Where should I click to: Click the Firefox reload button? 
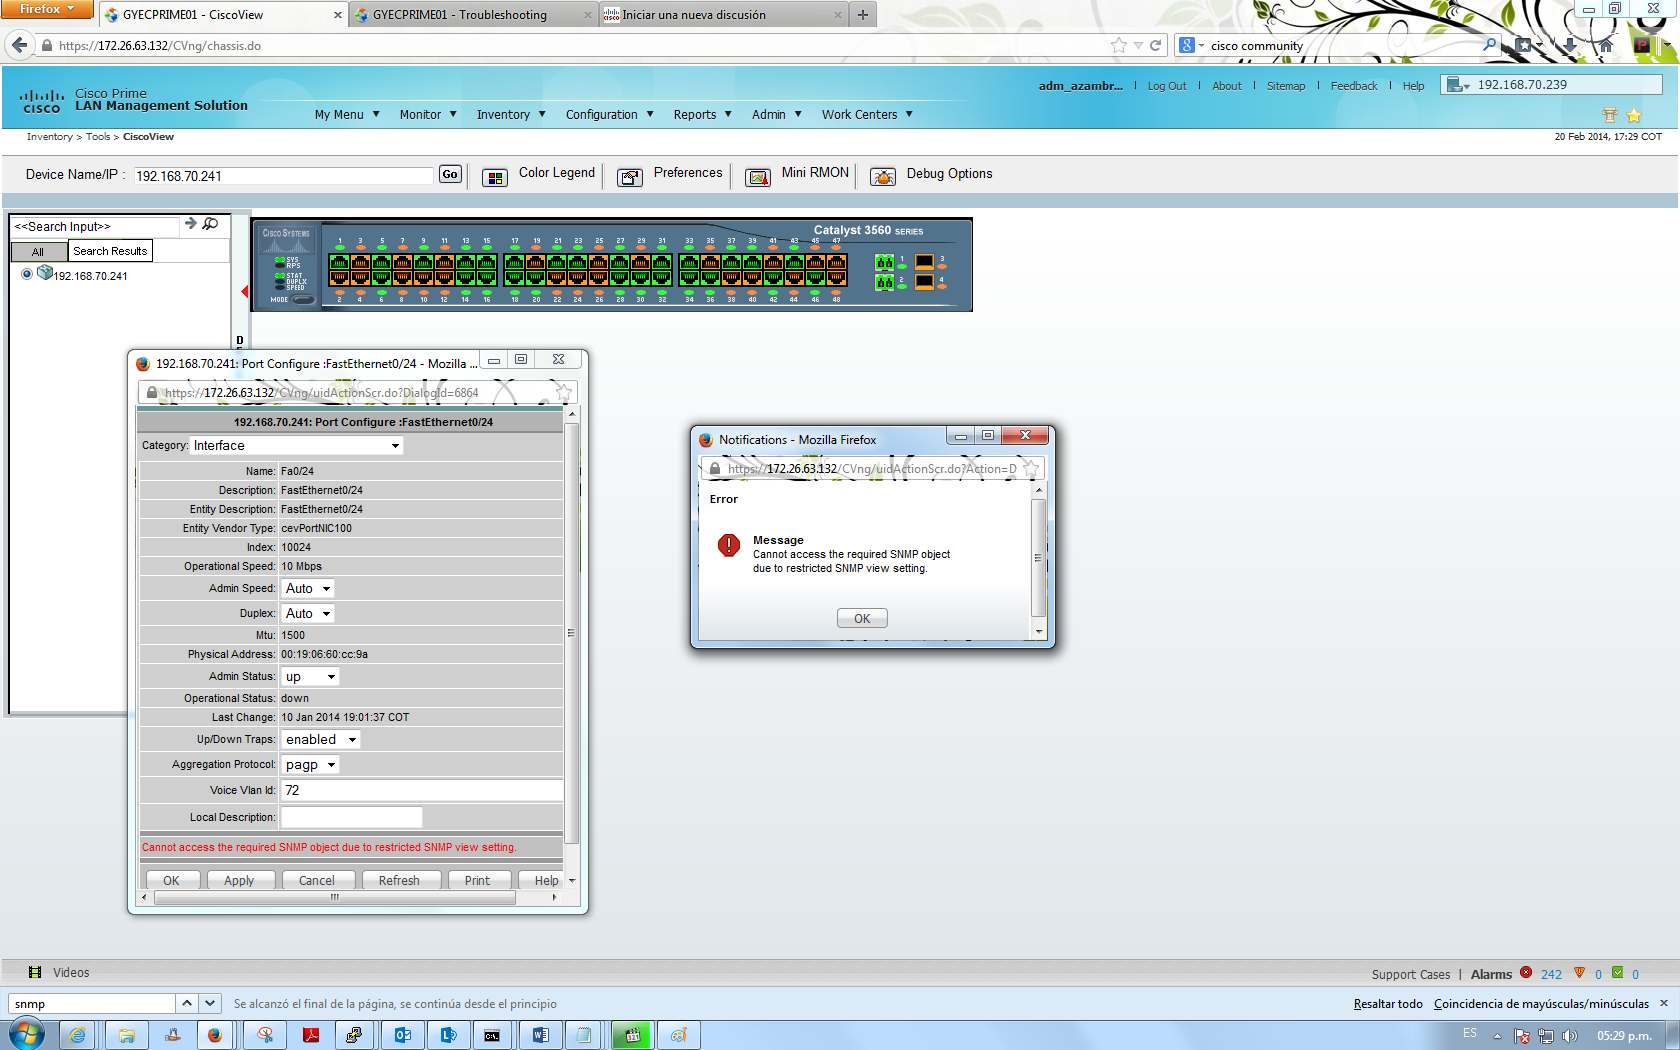pos(1156,45)
